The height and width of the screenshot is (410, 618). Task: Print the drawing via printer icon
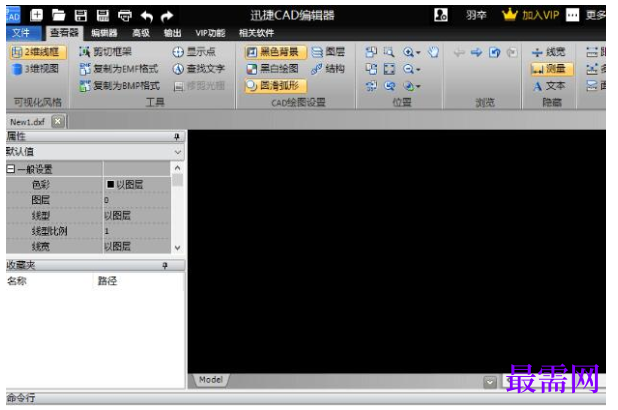pos(125,16)
